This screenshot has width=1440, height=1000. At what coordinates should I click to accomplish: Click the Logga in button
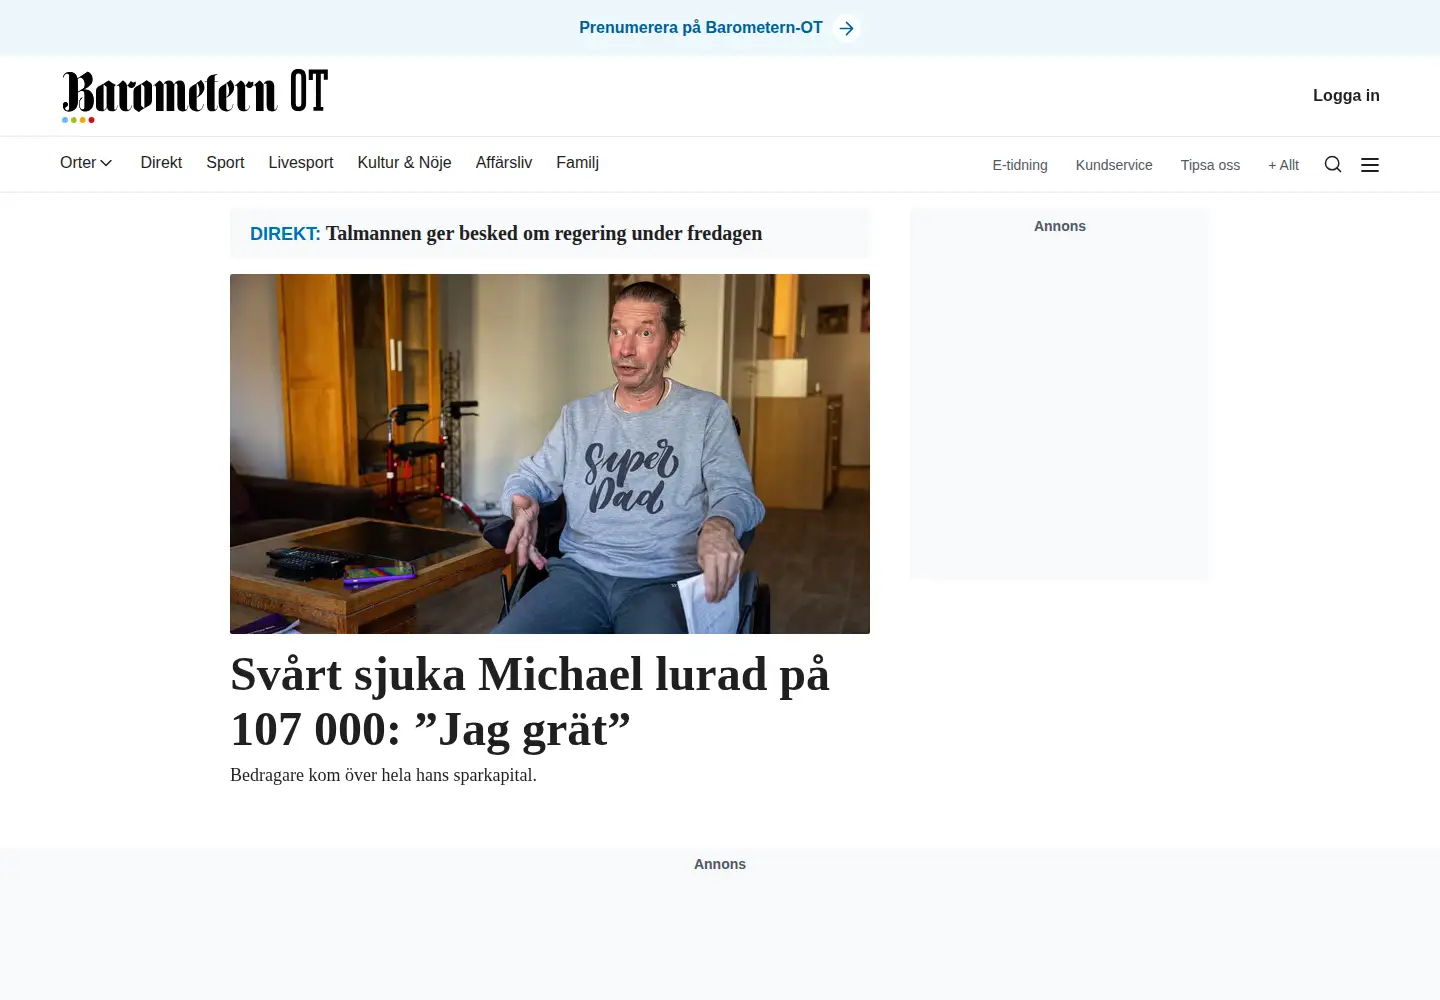1346,96
